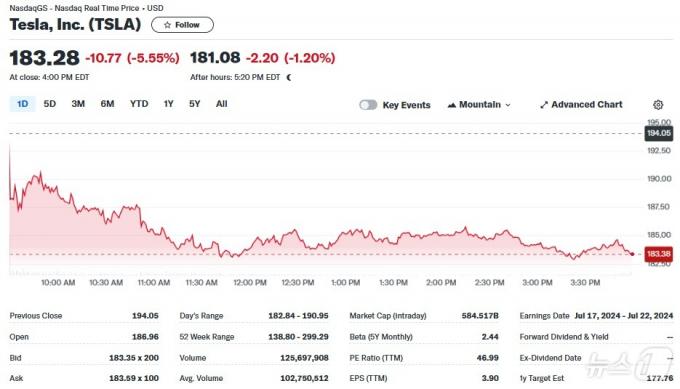The width and height of the screenshot is (680, 389).
Task: Open the Advanced Chart link
Action: click(581, 105)
